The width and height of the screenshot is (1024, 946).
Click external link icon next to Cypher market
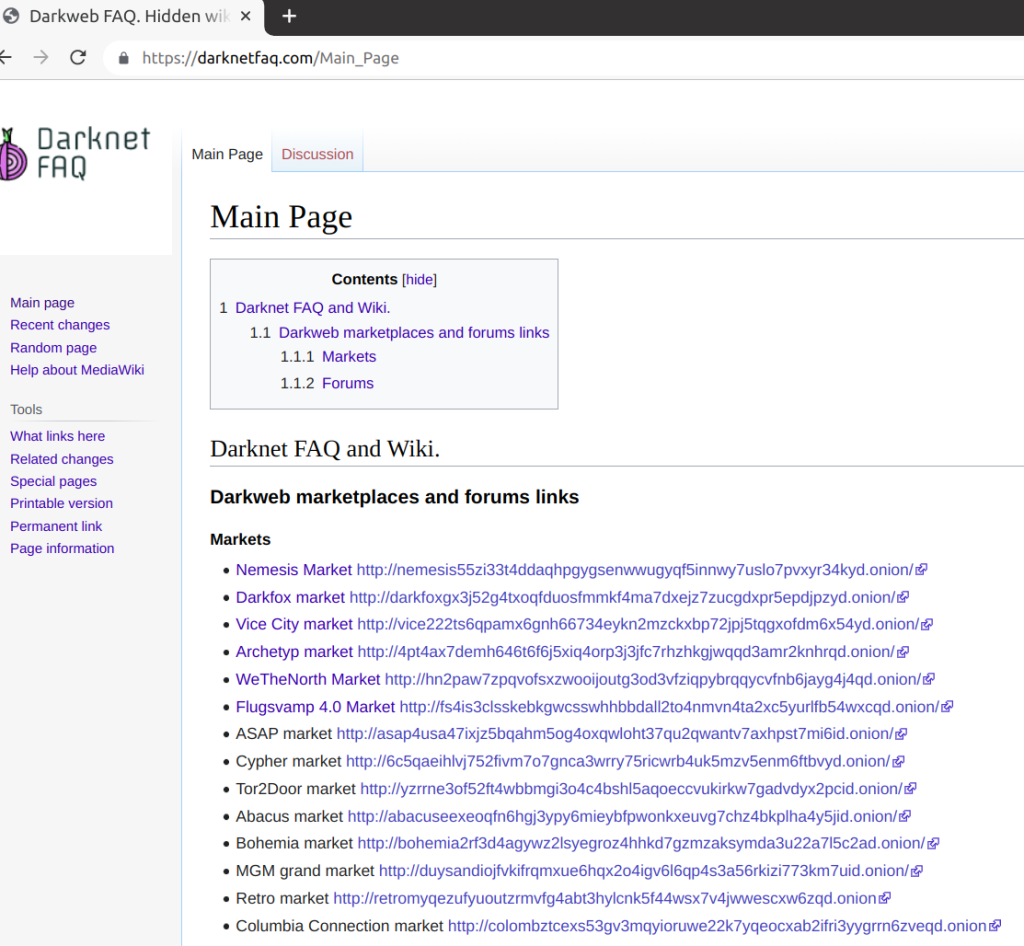898,761
